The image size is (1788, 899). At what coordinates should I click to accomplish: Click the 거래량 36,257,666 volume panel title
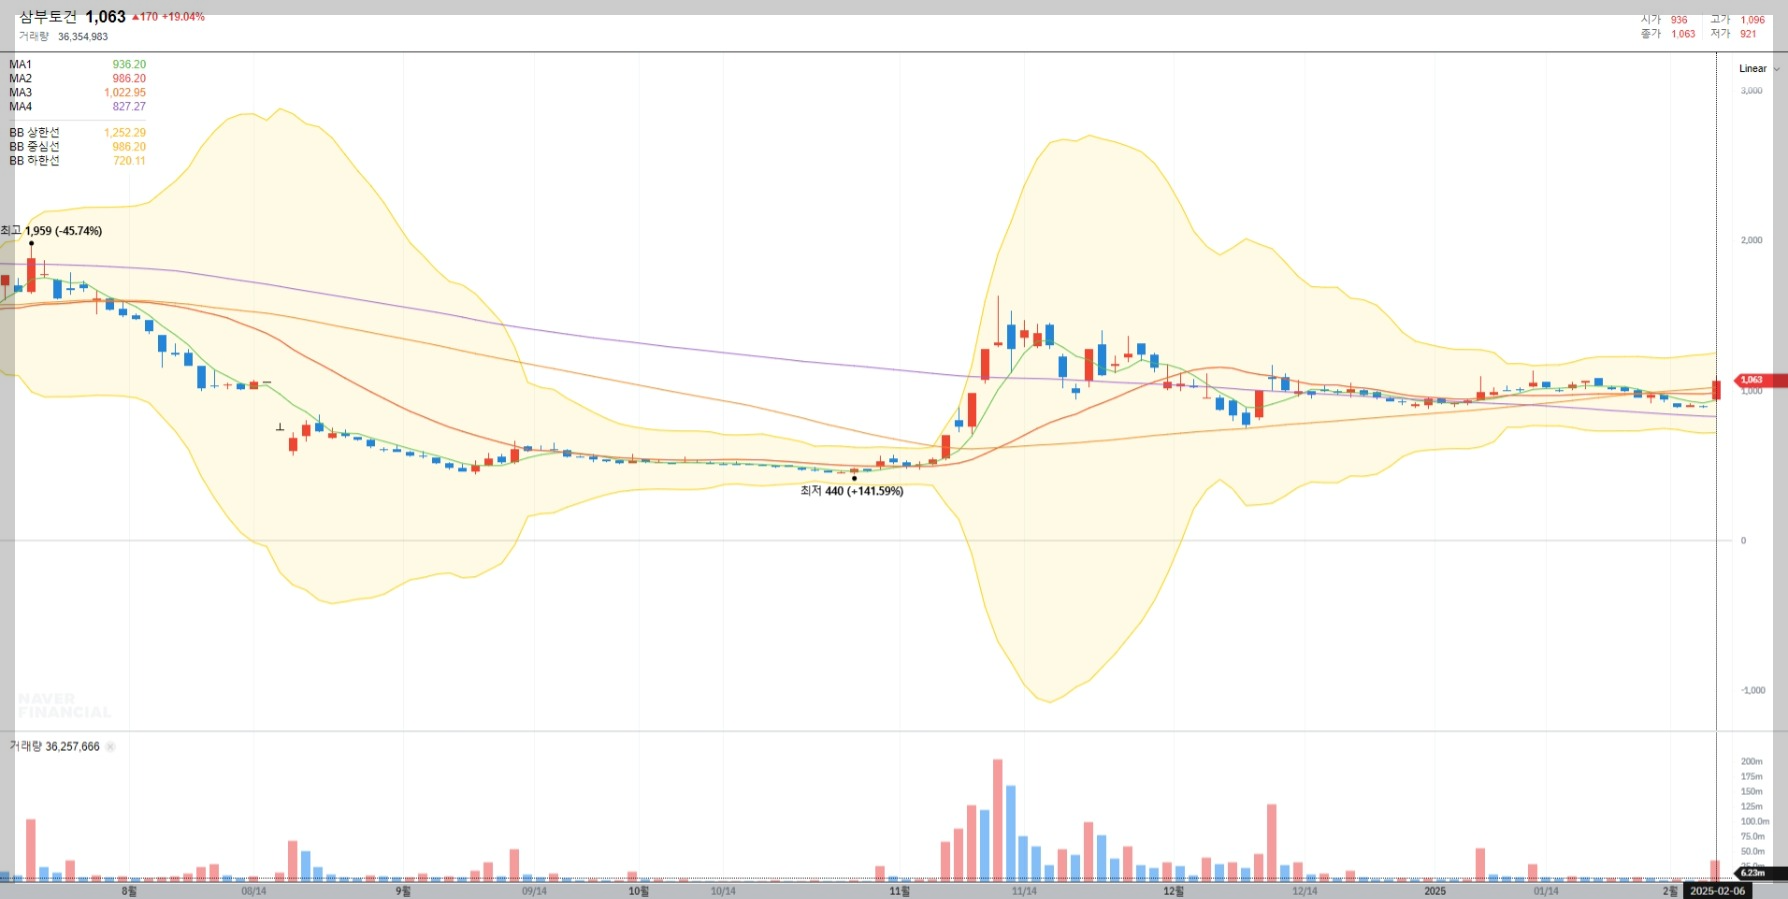[x=54, y=747]
